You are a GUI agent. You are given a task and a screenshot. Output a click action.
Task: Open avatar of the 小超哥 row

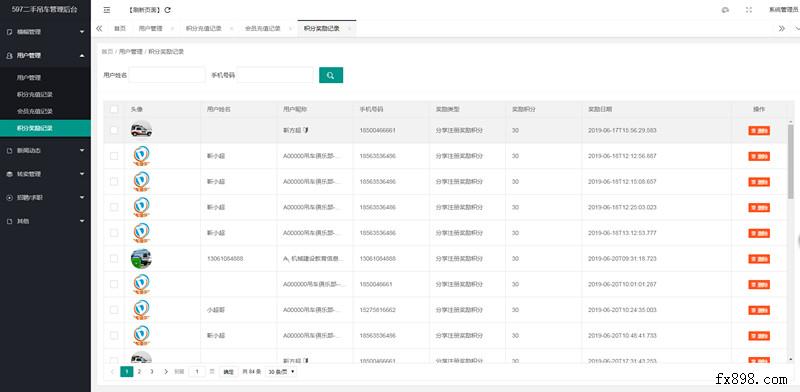(141, 310)
